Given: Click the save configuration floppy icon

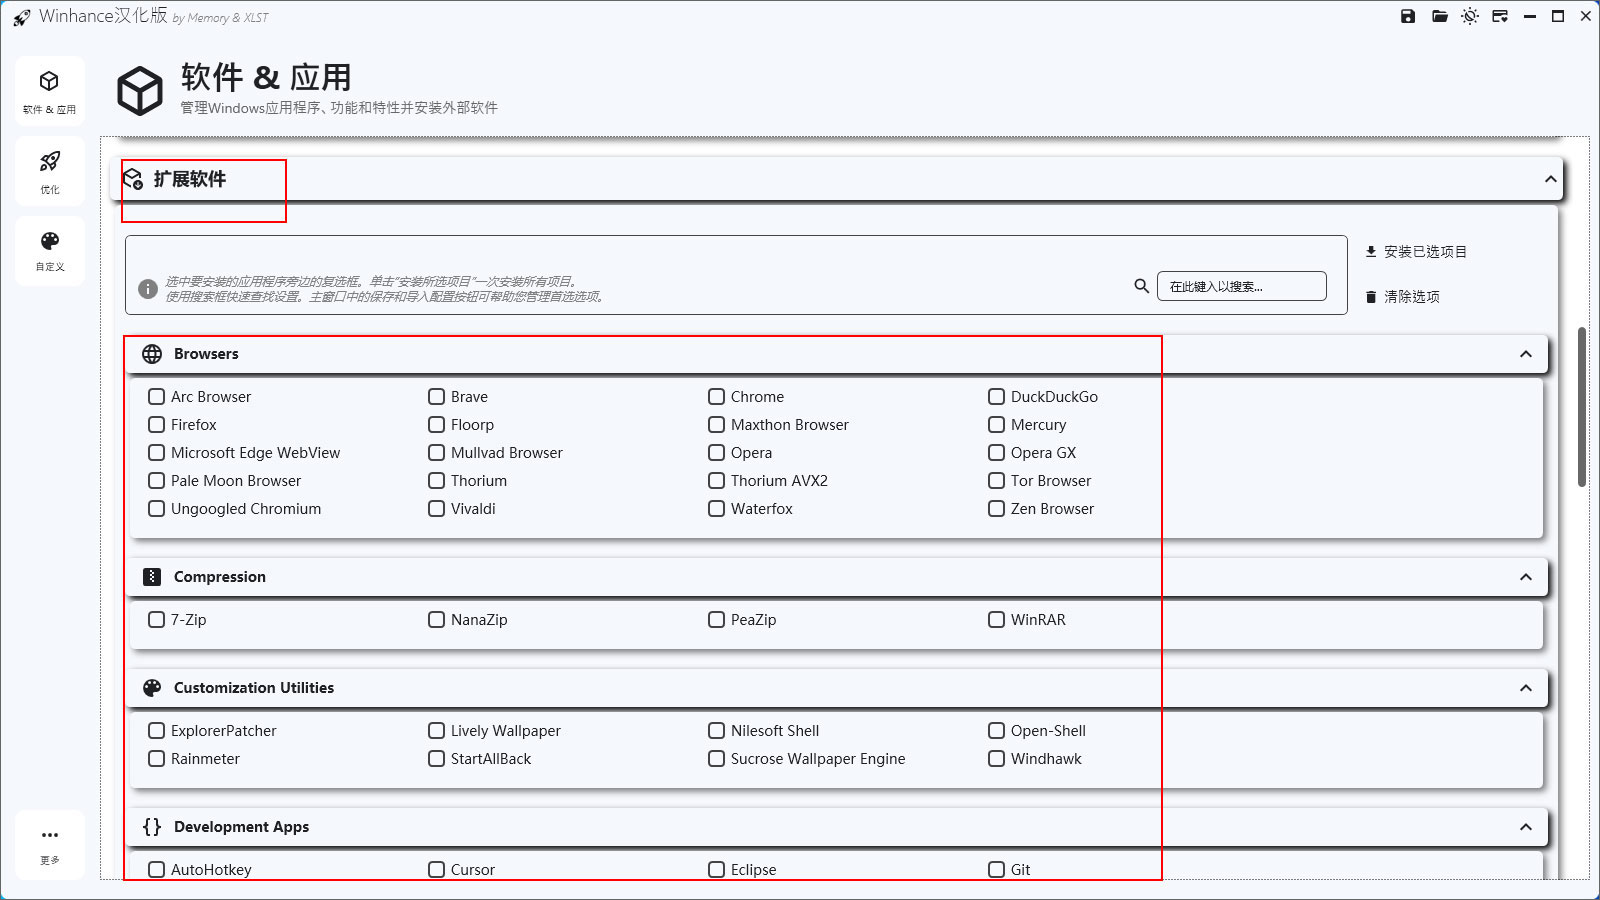Looking at the screenshot, I should (1408, 16).
